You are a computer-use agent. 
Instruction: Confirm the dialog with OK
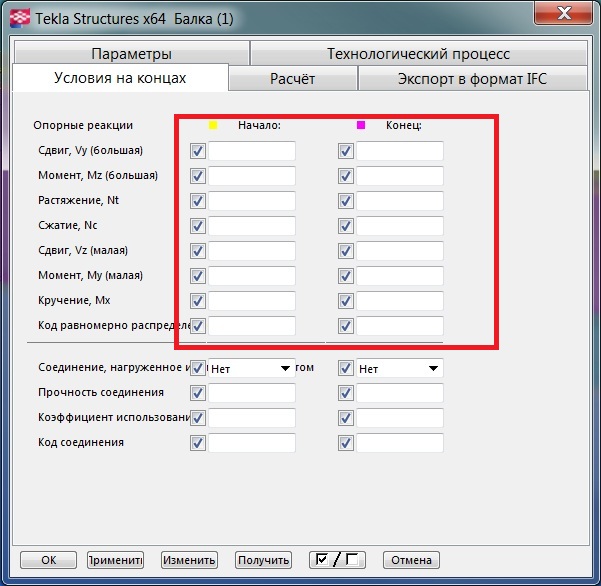tap(48, 560)
